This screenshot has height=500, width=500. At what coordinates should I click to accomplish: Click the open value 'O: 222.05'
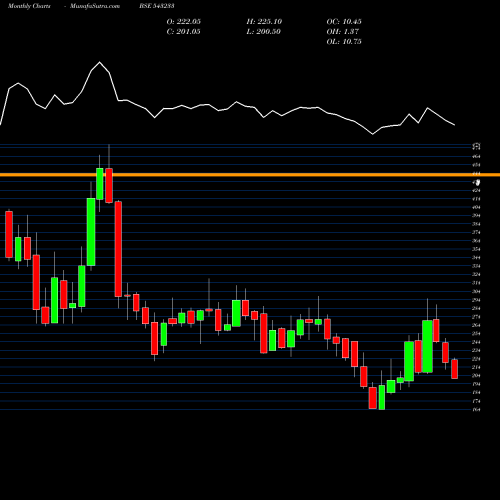click(x=184, y=21)
